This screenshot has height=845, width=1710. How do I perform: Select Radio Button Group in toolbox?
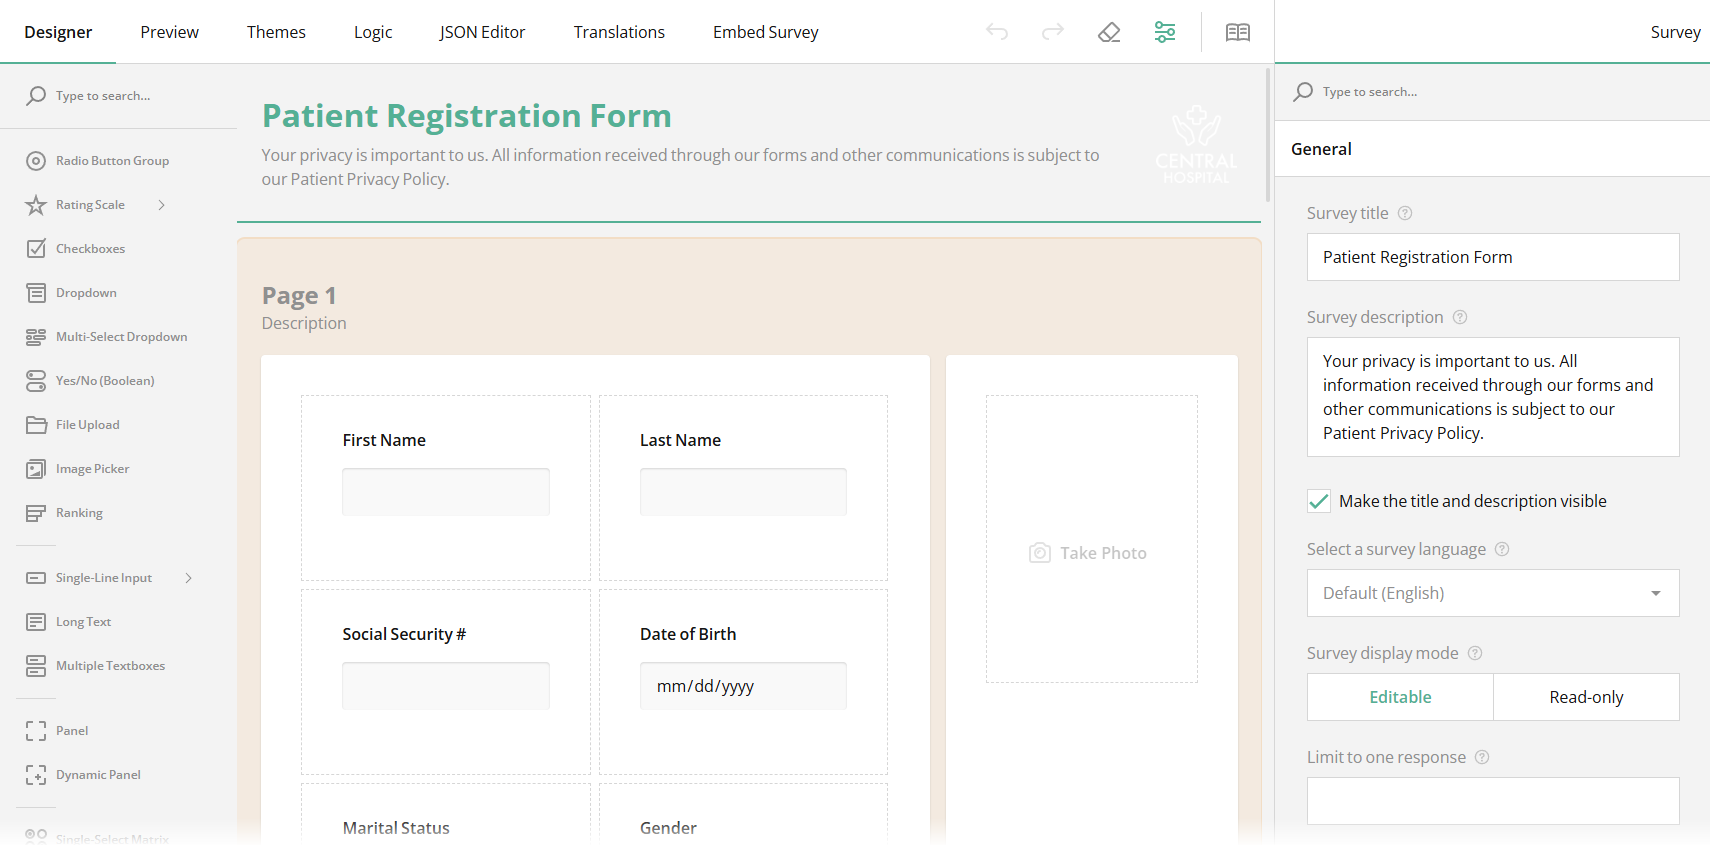click(112, 161)
